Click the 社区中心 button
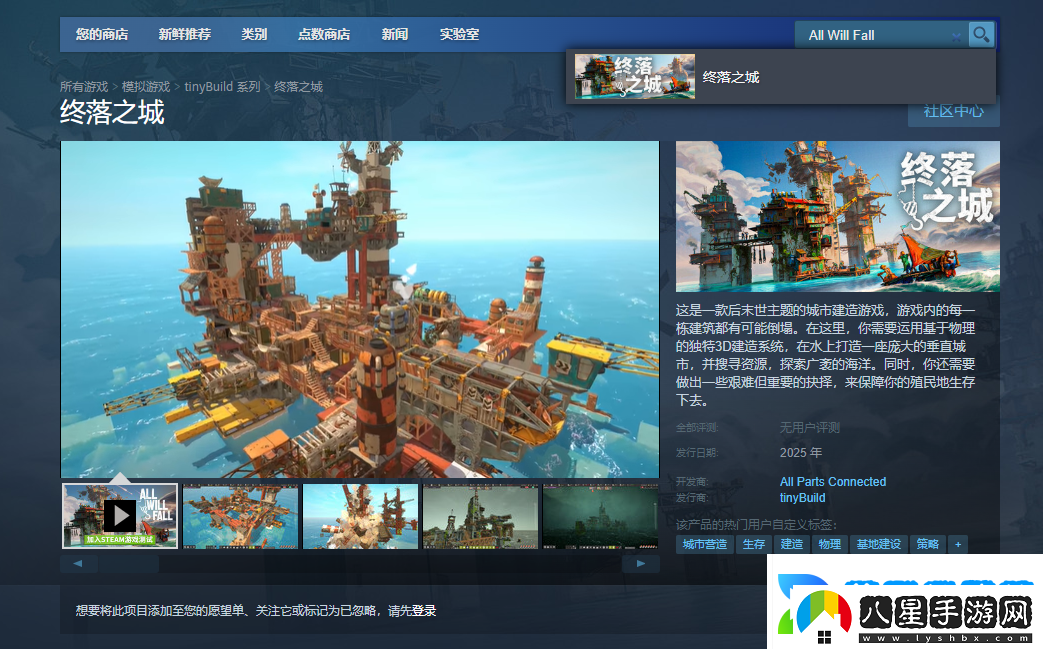The image size is (1043, 649). (953, 111)
